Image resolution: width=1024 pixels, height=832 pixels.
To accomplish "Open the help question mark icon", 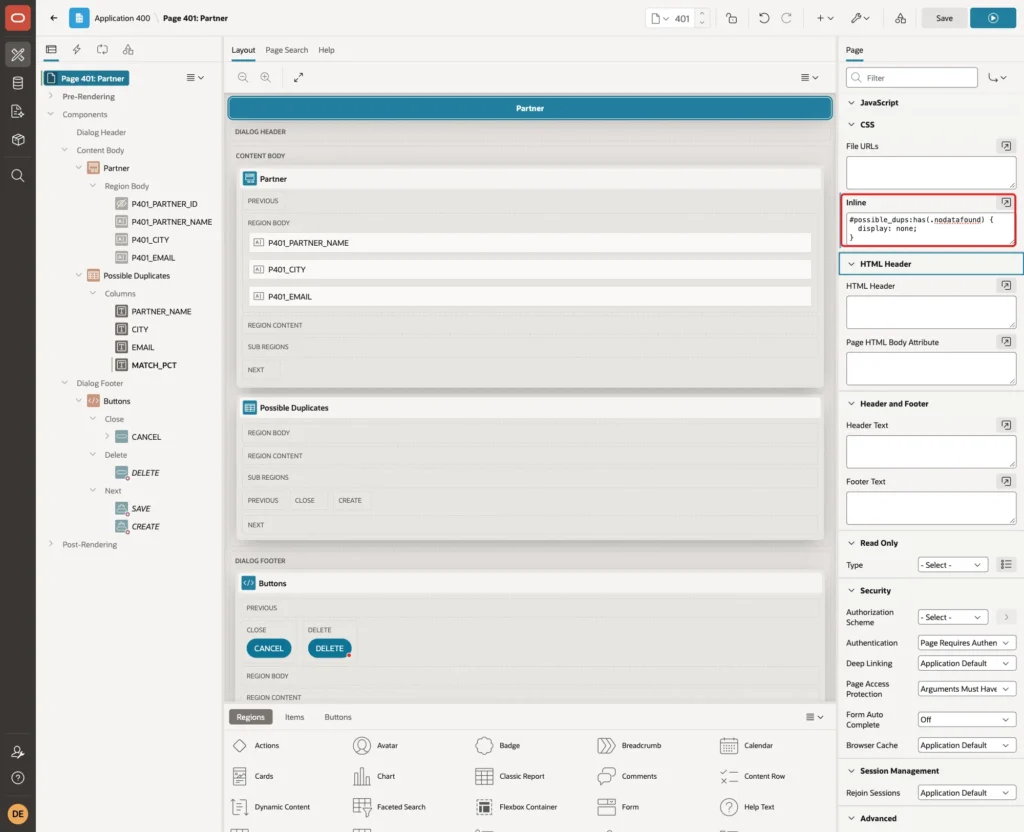I will tap(18, 778).
